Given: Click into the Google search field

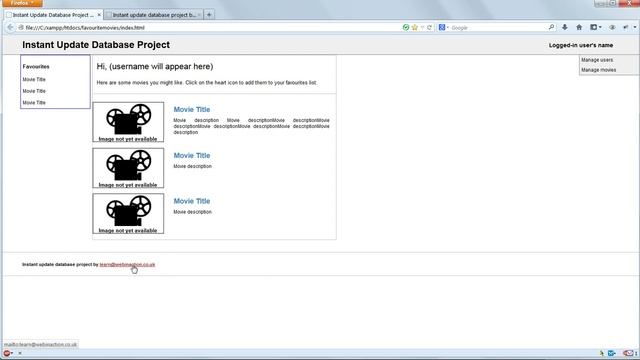Looking at the screenshot, I should point(499,28).
